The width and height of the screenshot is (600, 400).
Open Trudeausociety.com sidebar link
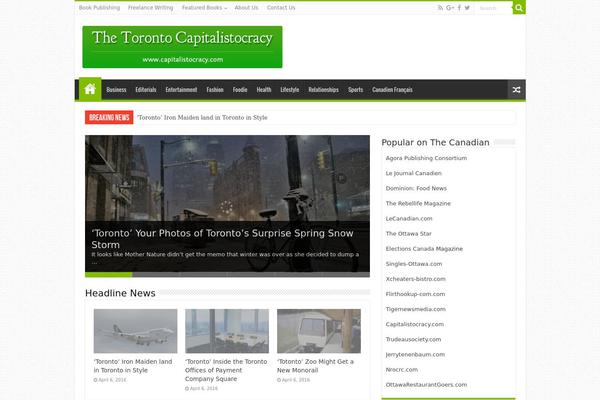(413, 340)
